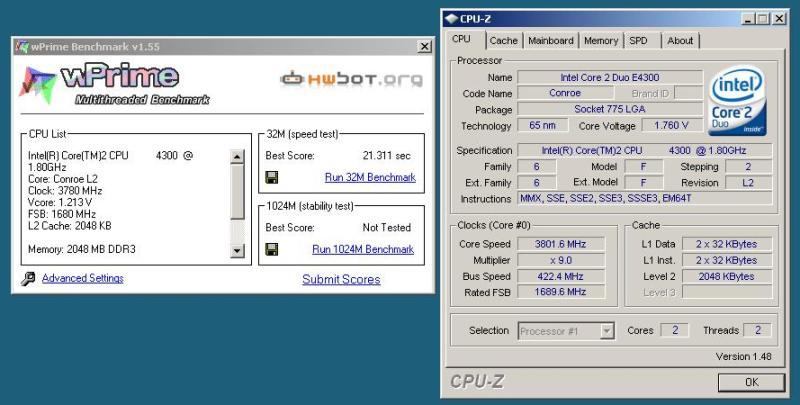Screen dimensions: 800x405
Task: Open the Advanced Settings link
Action: 83,279
